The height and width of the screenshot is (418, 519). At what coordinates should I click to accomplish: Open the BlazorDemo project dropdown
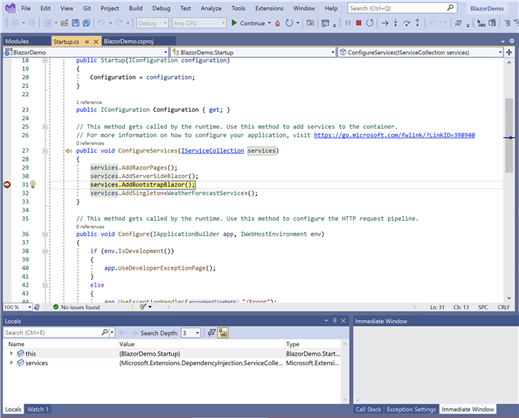(x=86, y=52)
